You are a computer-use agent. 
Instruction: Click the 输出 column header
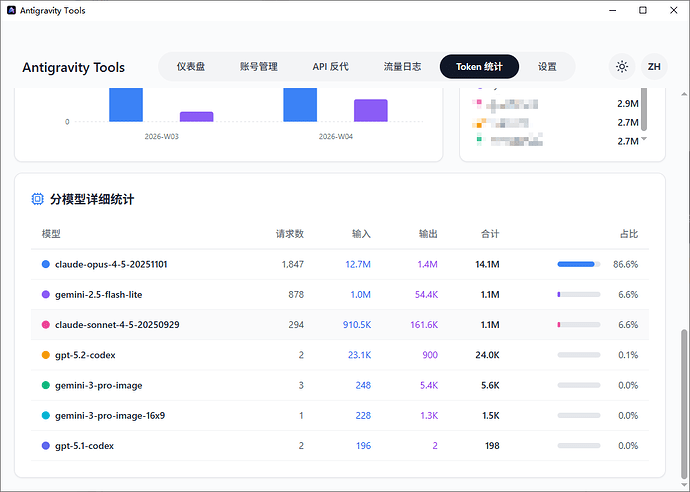[428, 234]
